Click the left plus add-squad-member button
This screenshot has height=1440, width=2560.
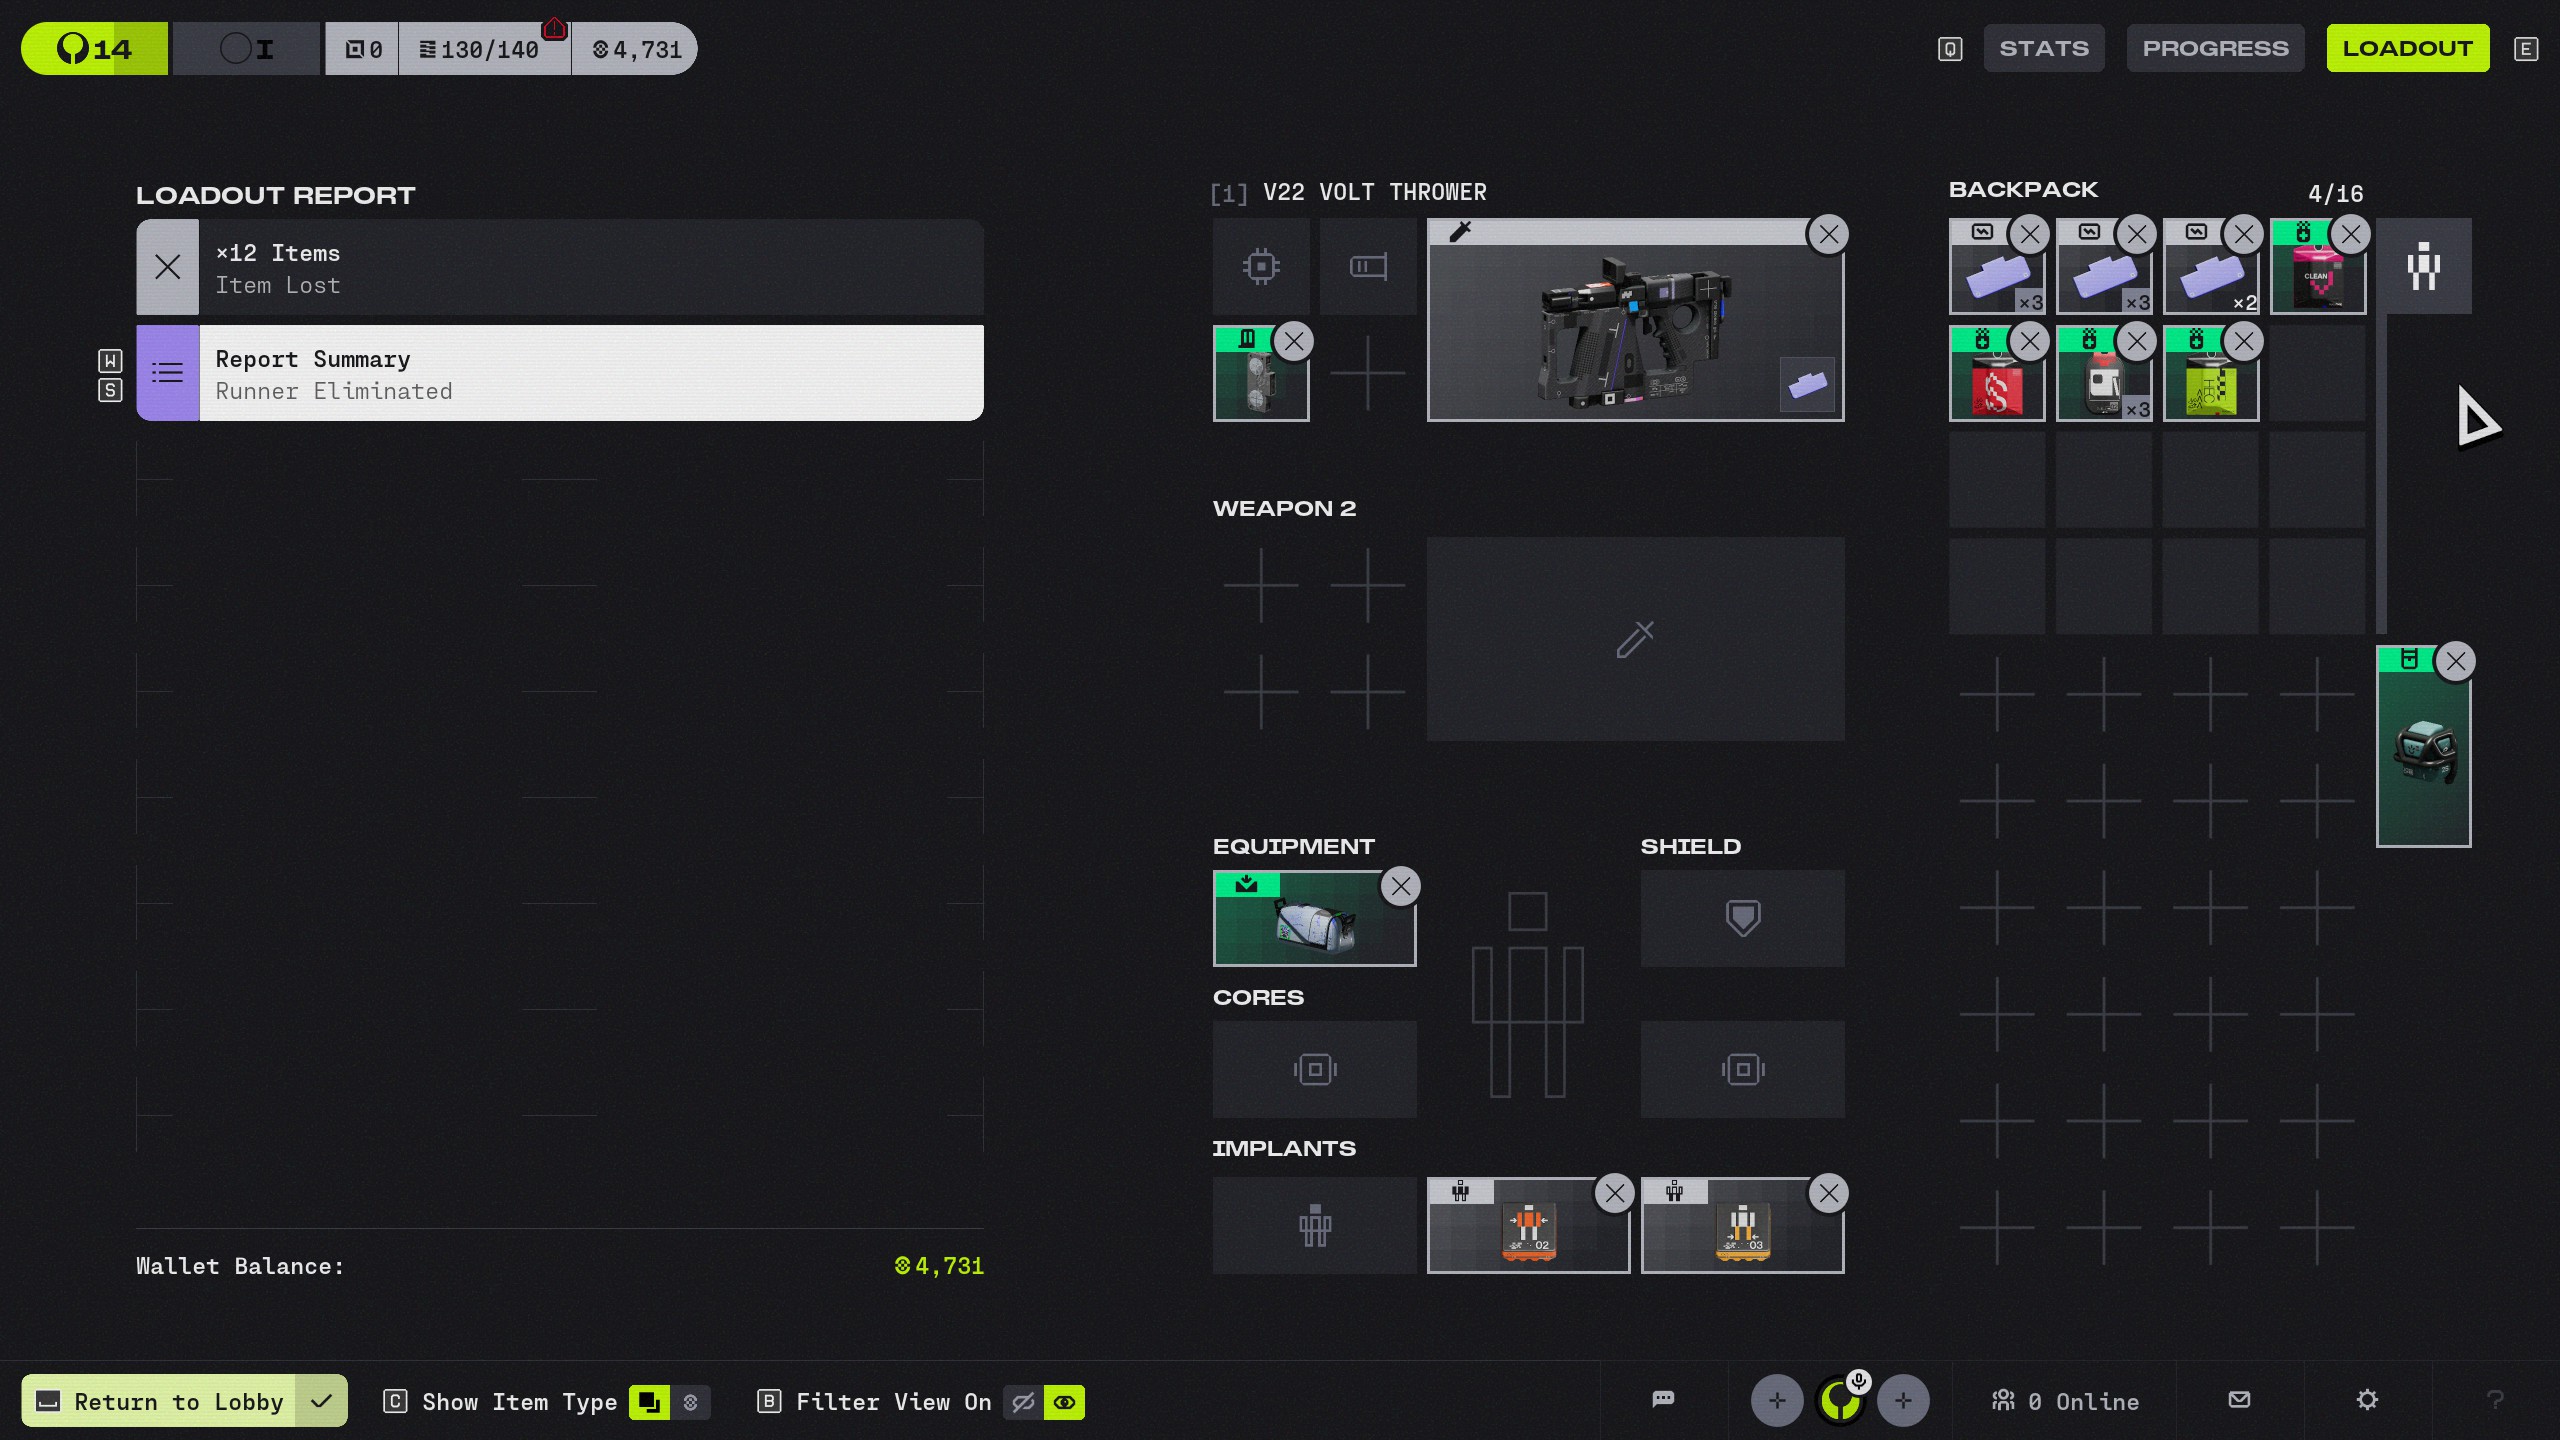(x=1776, y=1401)
